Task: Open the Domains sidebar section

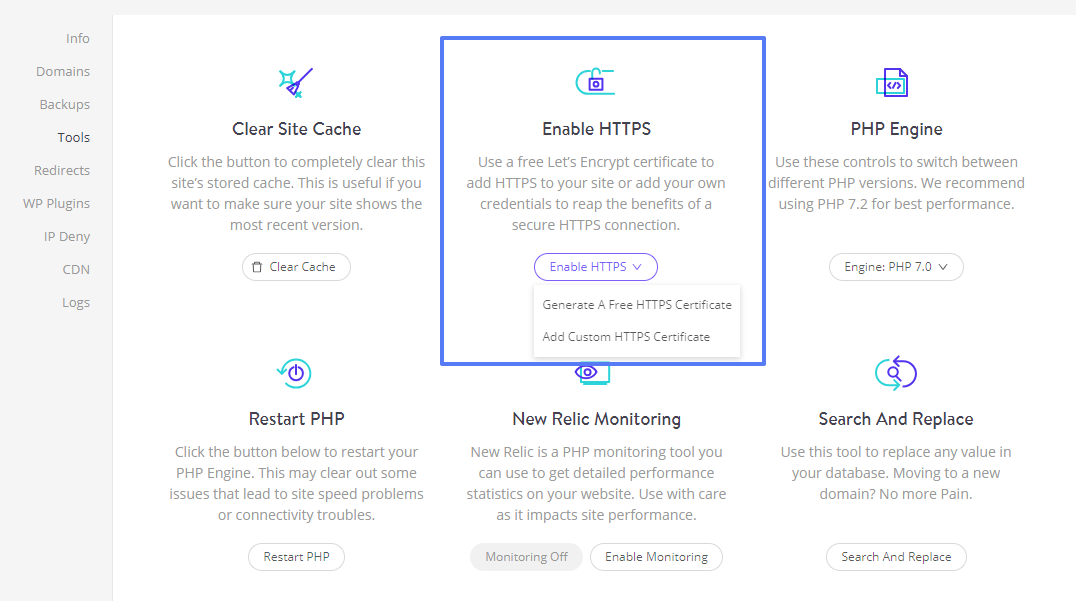Action: point(63,71)
